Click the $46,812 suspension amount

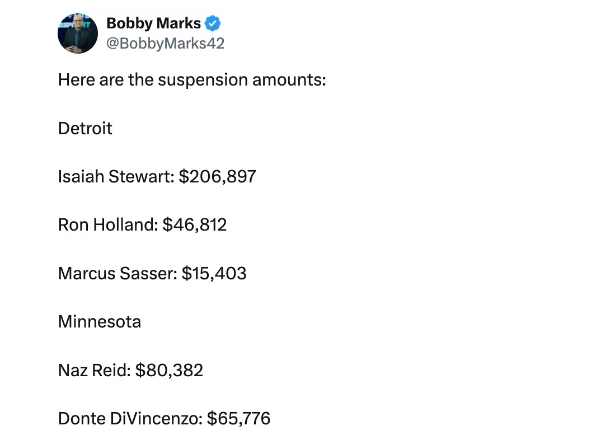tap(195, 225)
